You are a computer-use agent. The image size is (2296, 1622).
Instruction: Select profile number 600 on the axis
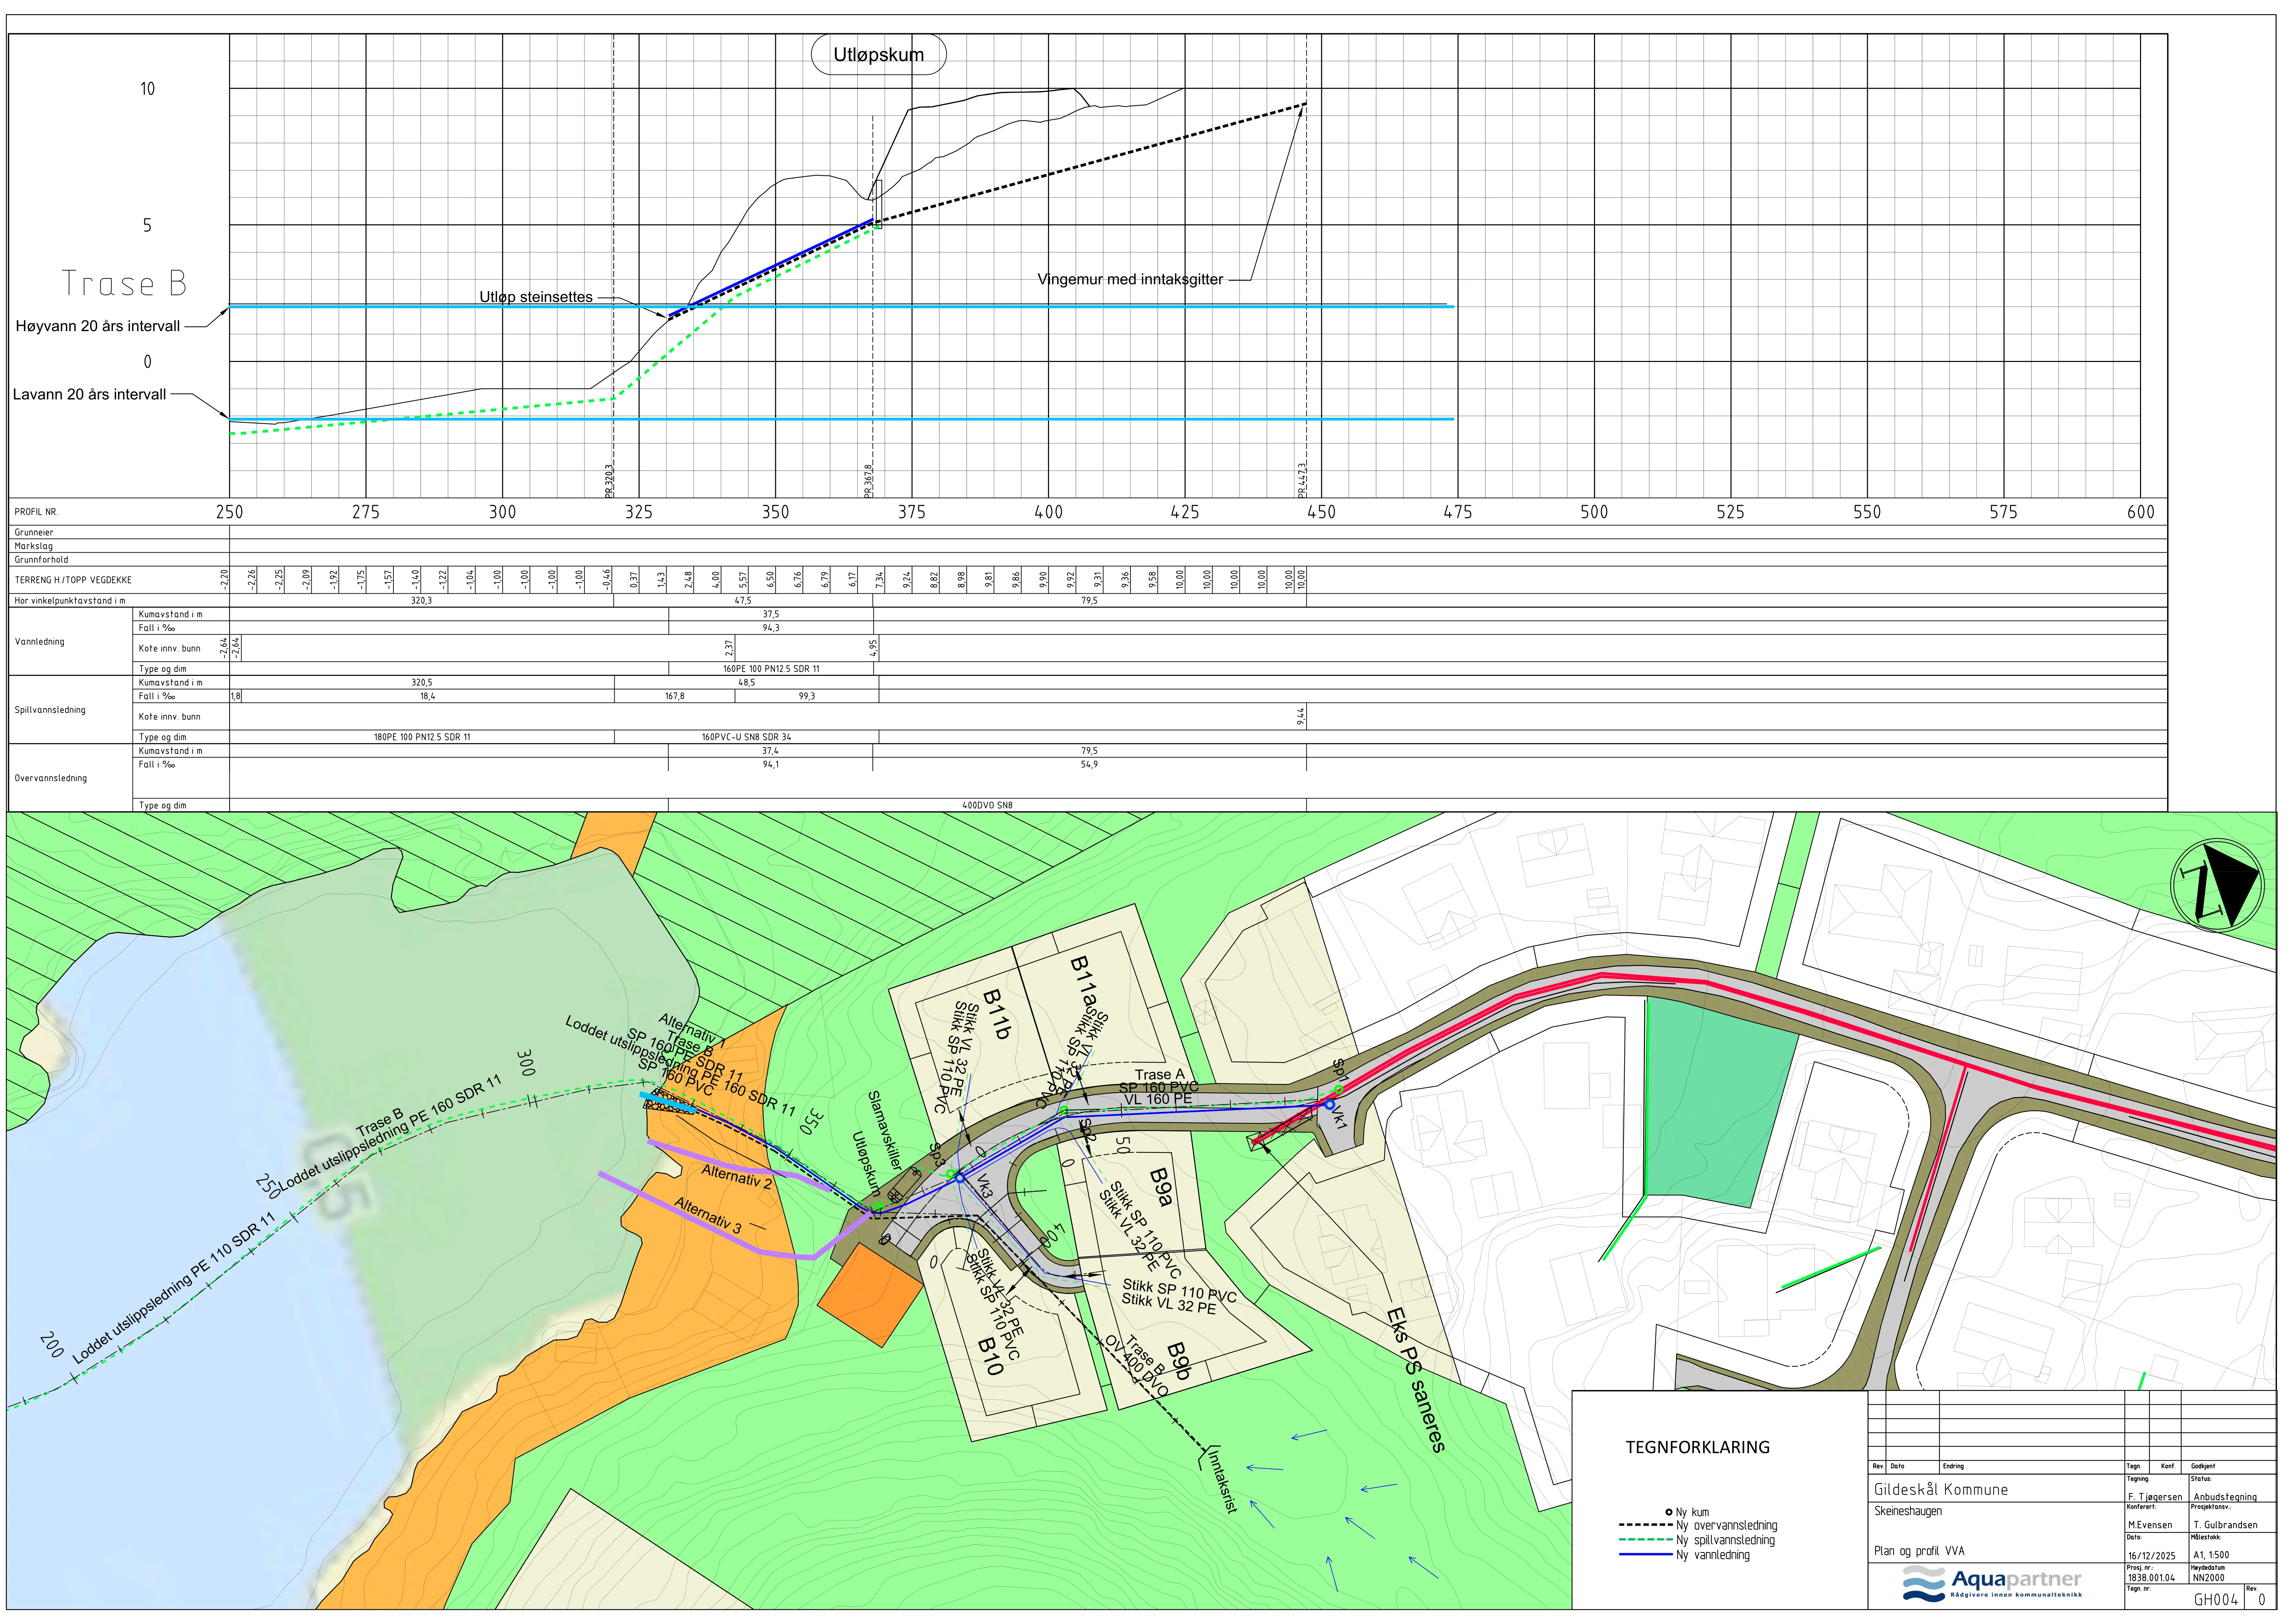pyautogui.click(x=2141, y=512)
